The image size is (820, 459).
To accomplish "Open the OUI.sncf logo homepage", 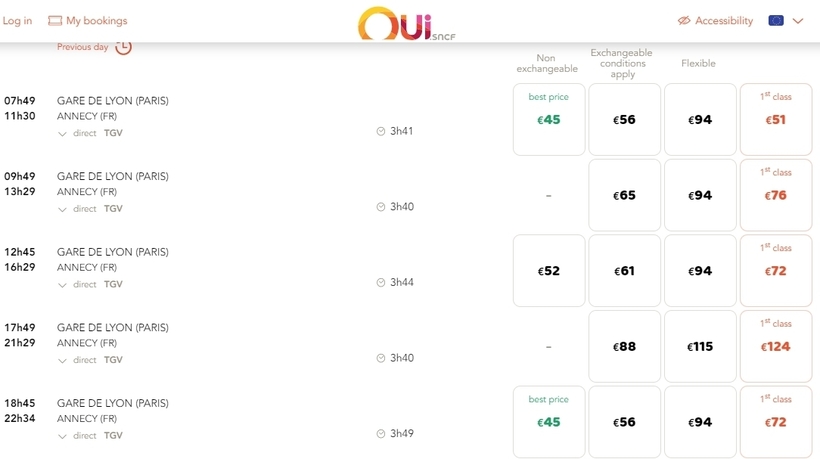I will (406, 24).
